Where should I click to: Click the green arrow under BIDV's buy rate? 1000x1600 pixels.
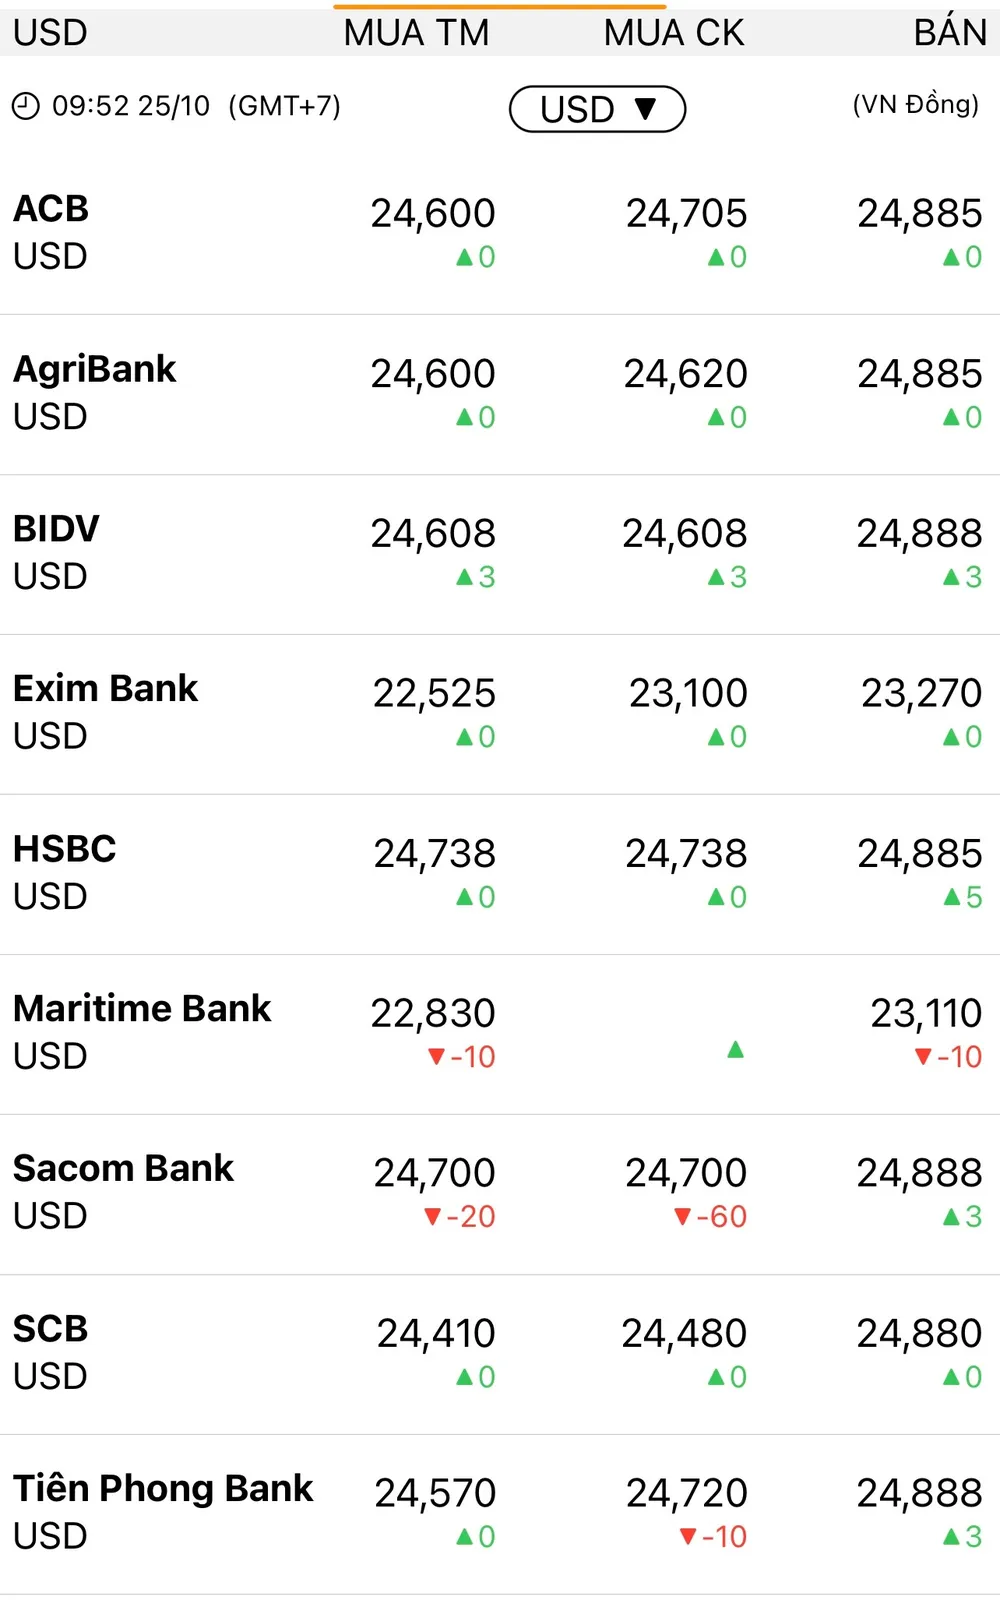(x=463, y=577)
